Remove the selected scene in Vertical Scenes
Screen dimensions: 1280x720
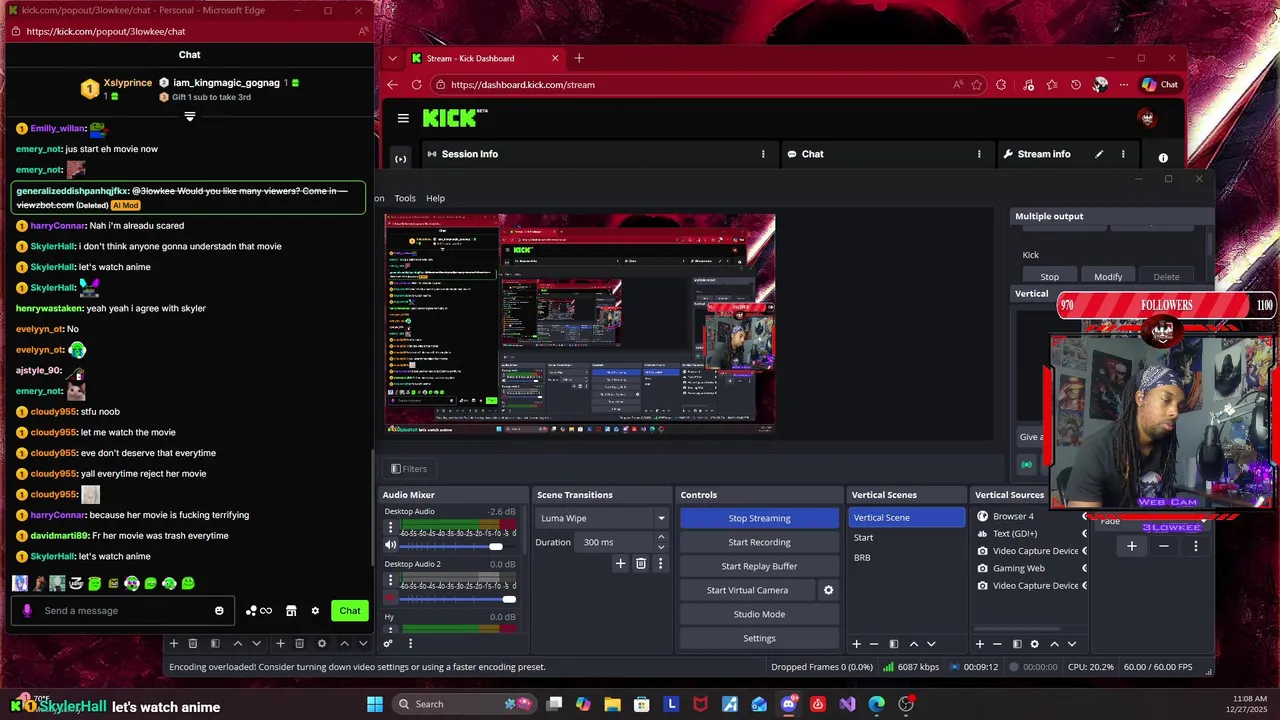click(x=874, y=644)
